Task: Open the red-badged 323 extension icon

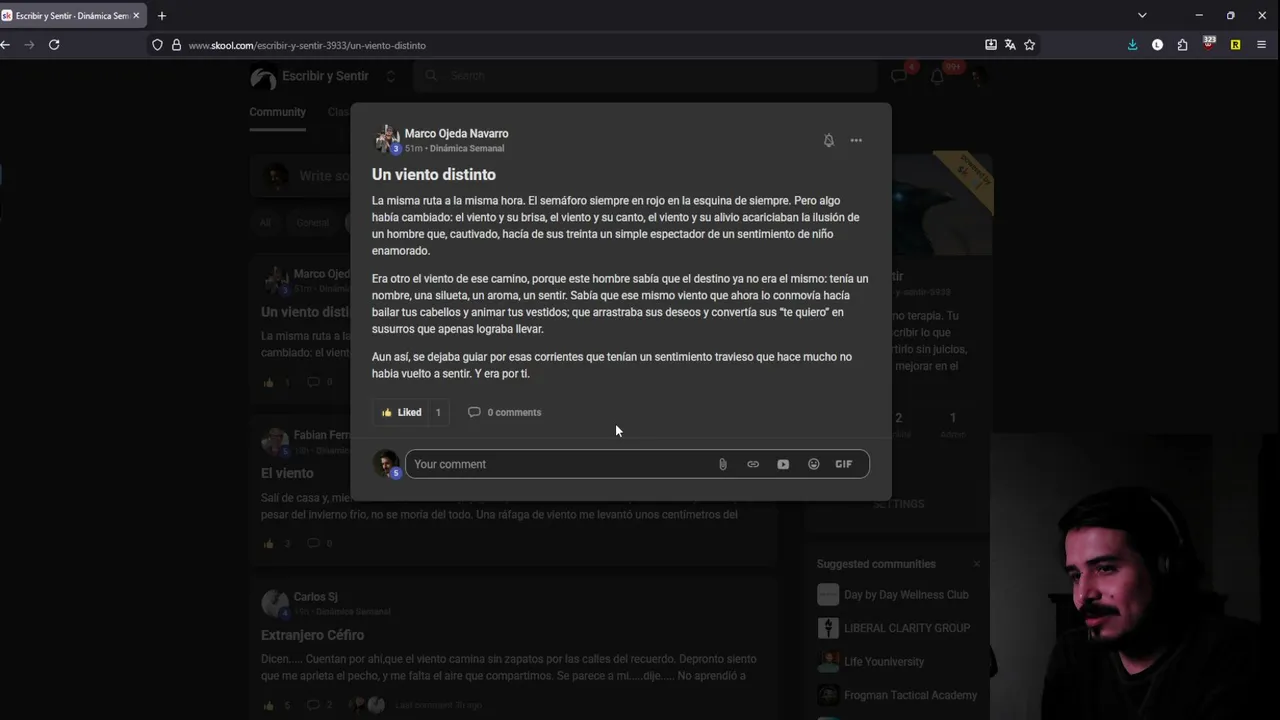Action: pyautogui.click(x=1209, y=44)
